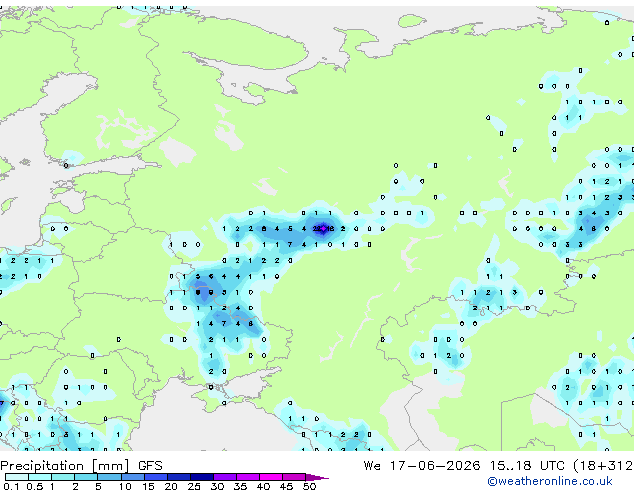Image resolution: width=634 pixels, height=490 pixels.
Task: Click the '50' legend scale value
Action: (309, 486)
